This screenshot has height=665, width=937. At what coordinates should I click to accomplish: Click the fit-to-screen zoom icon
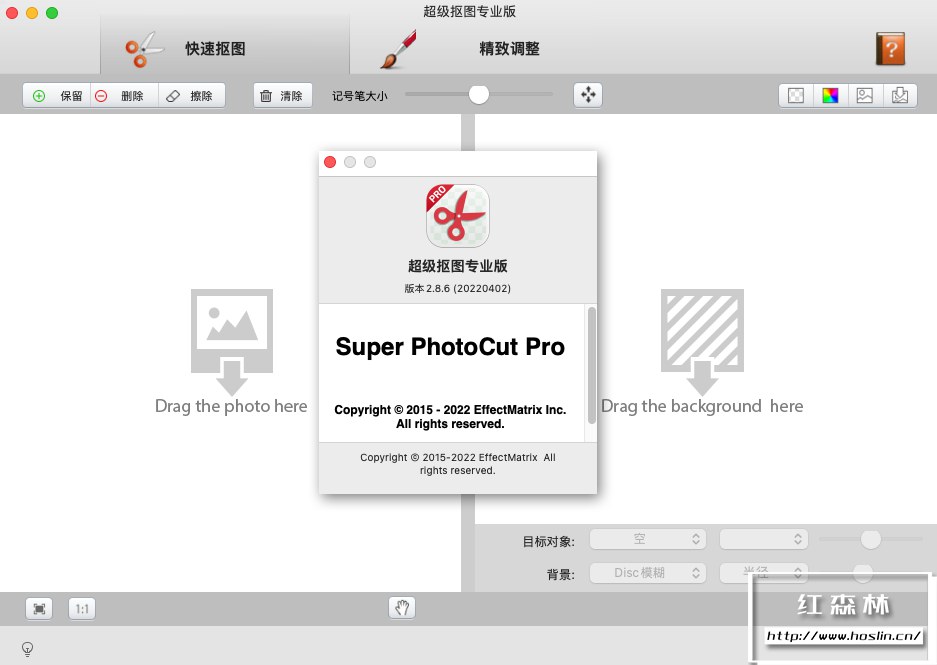(39, 609)
